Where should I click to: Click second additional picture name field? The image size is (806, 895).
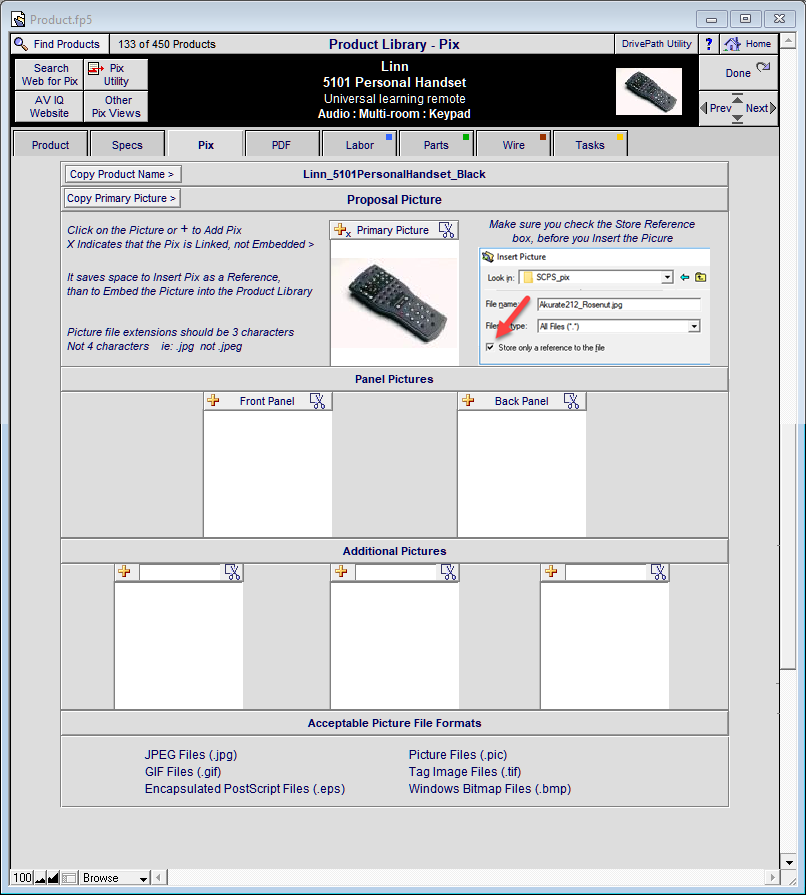click(396, 572)
